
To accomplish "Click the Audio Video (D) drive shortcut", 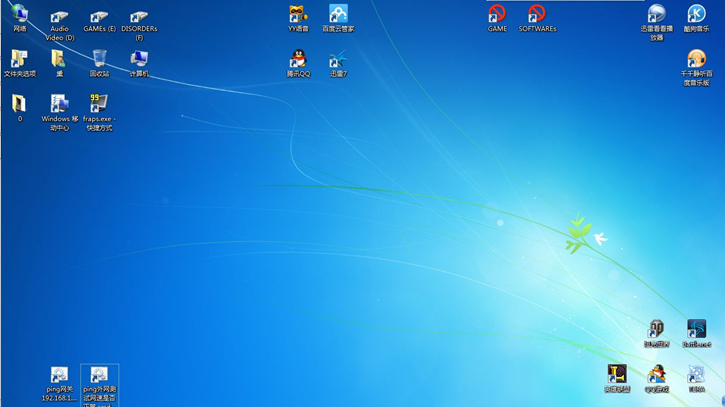I will click(59, 17).
